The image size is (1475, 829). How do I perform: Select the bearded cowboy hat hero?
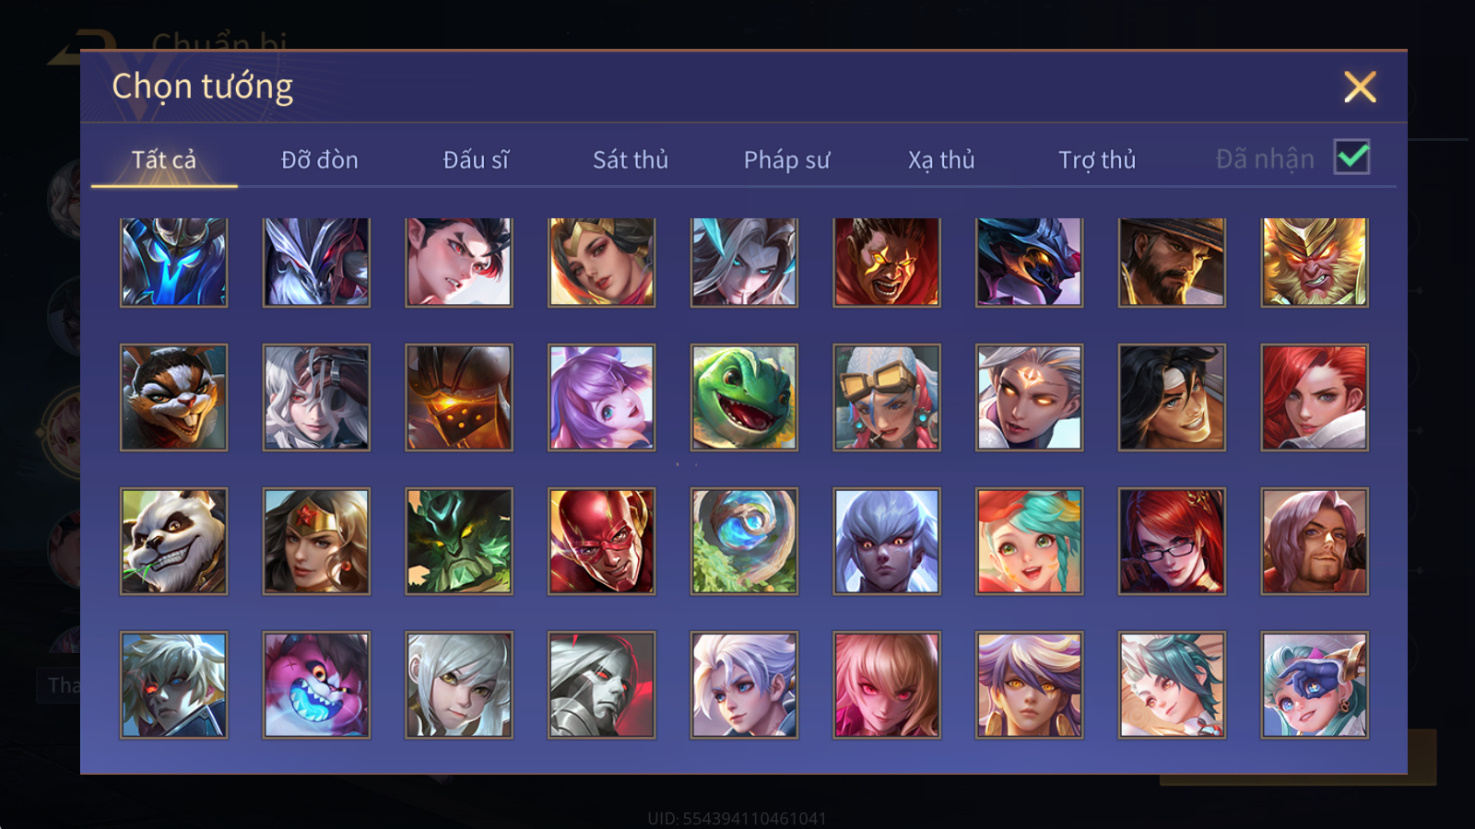point(1172,262)
